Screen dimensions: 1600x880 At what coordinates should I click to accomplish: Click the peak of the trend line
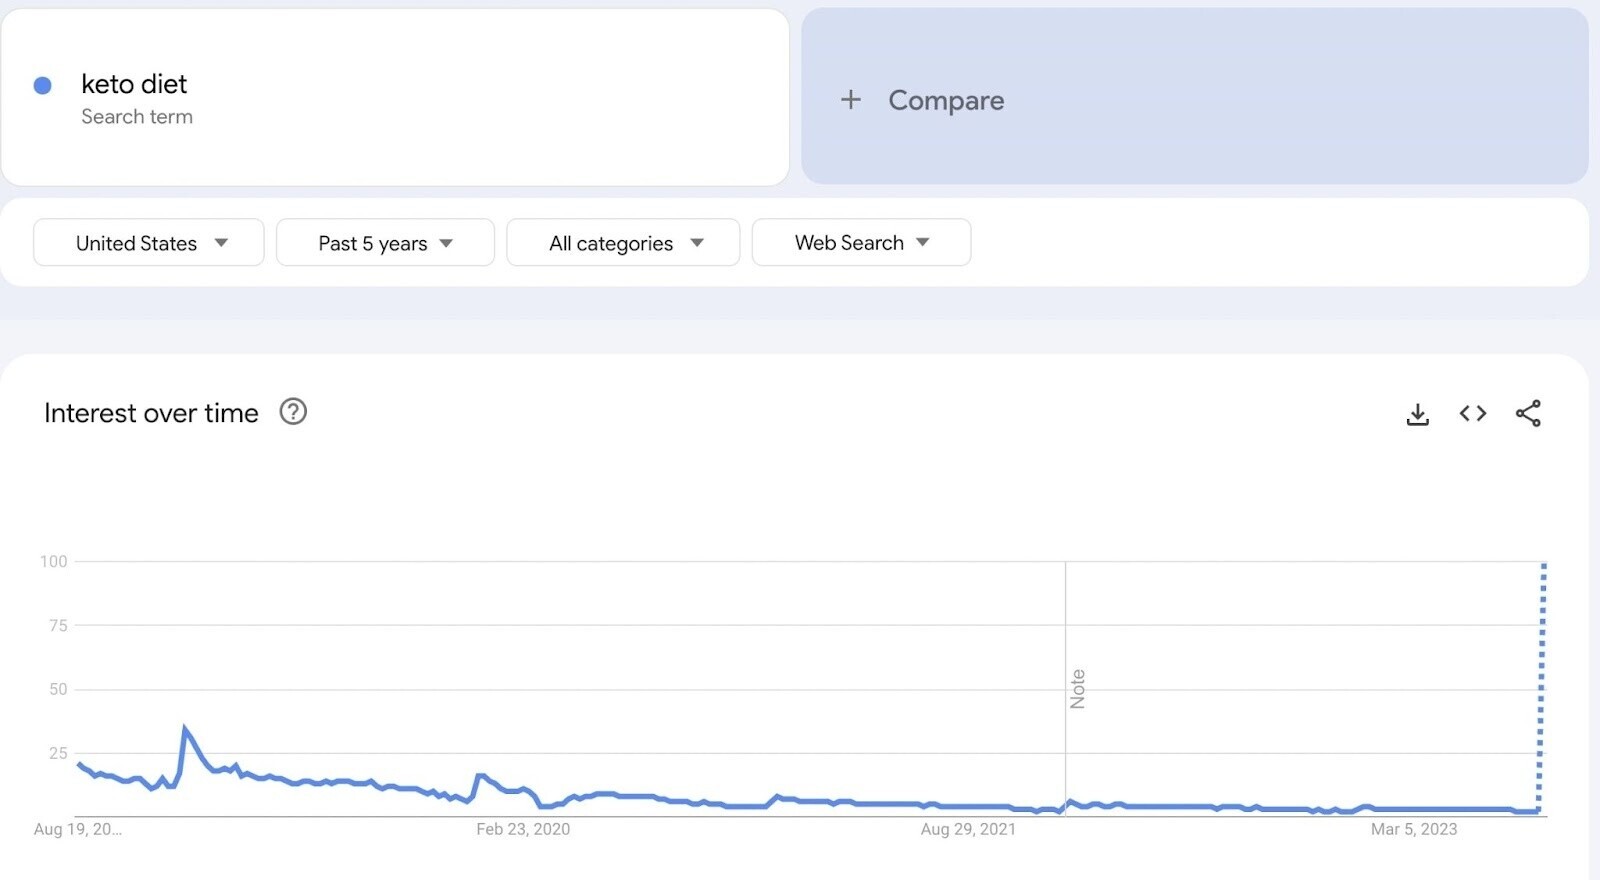[x=185, y=728]
